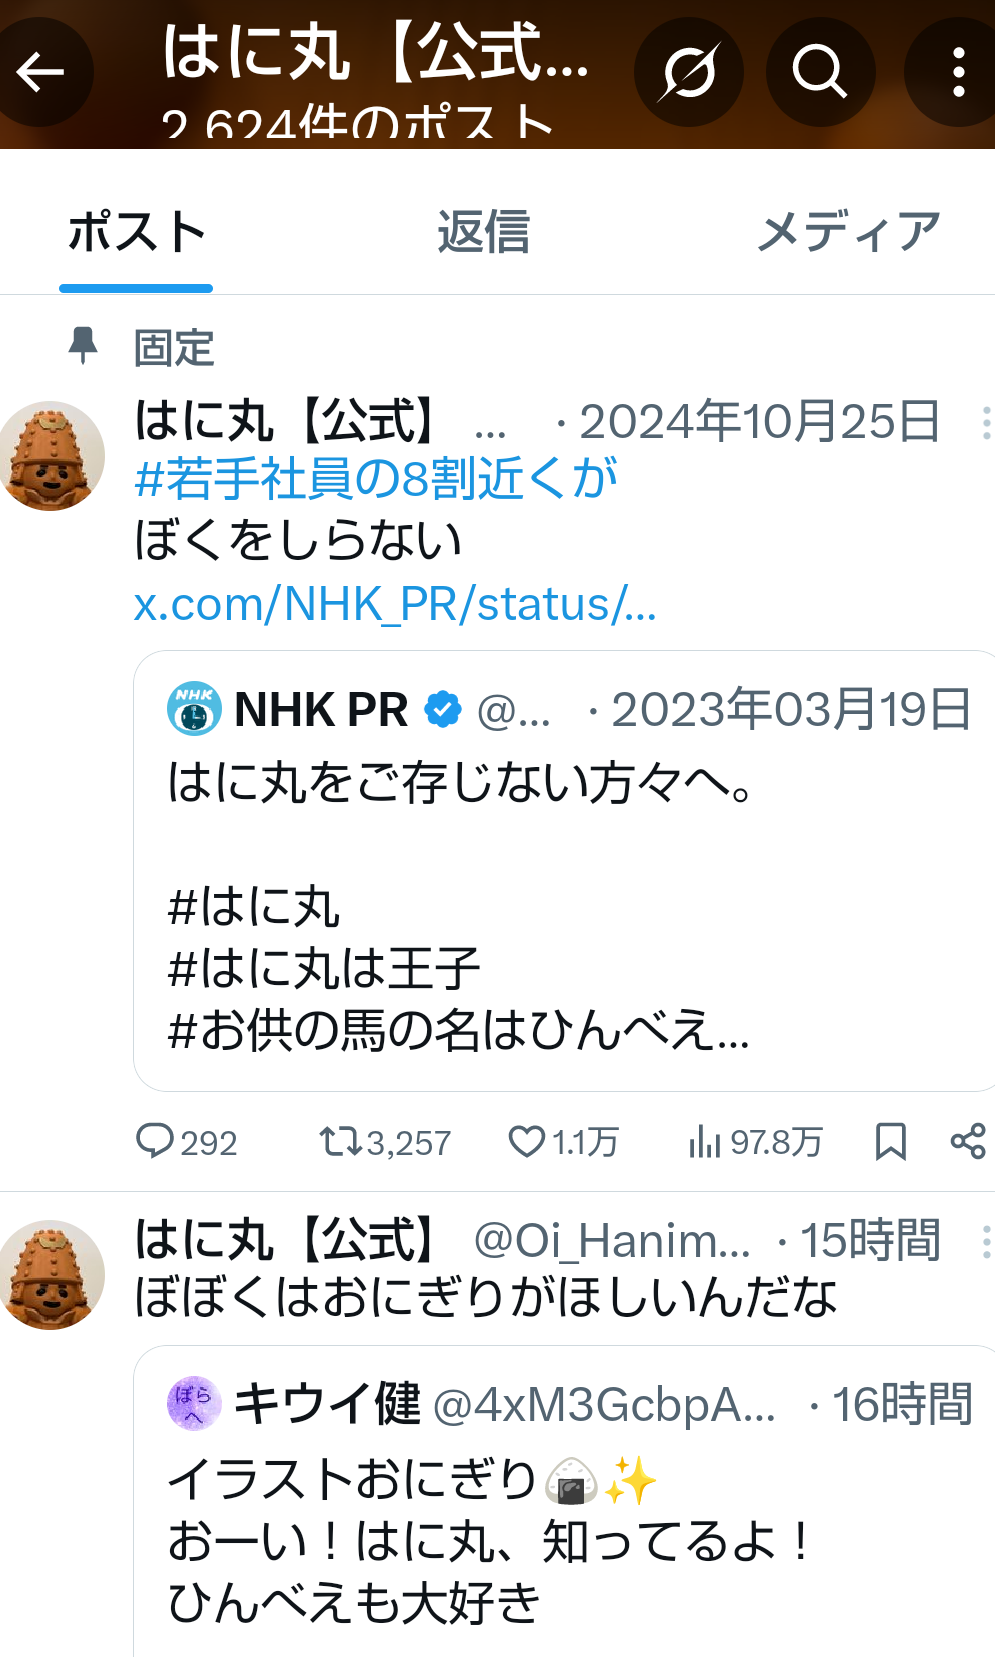The width and height of the screenshot is (995, 1657).
Task: Switch to the メディア tab
Action: click(x=848, y=232)
